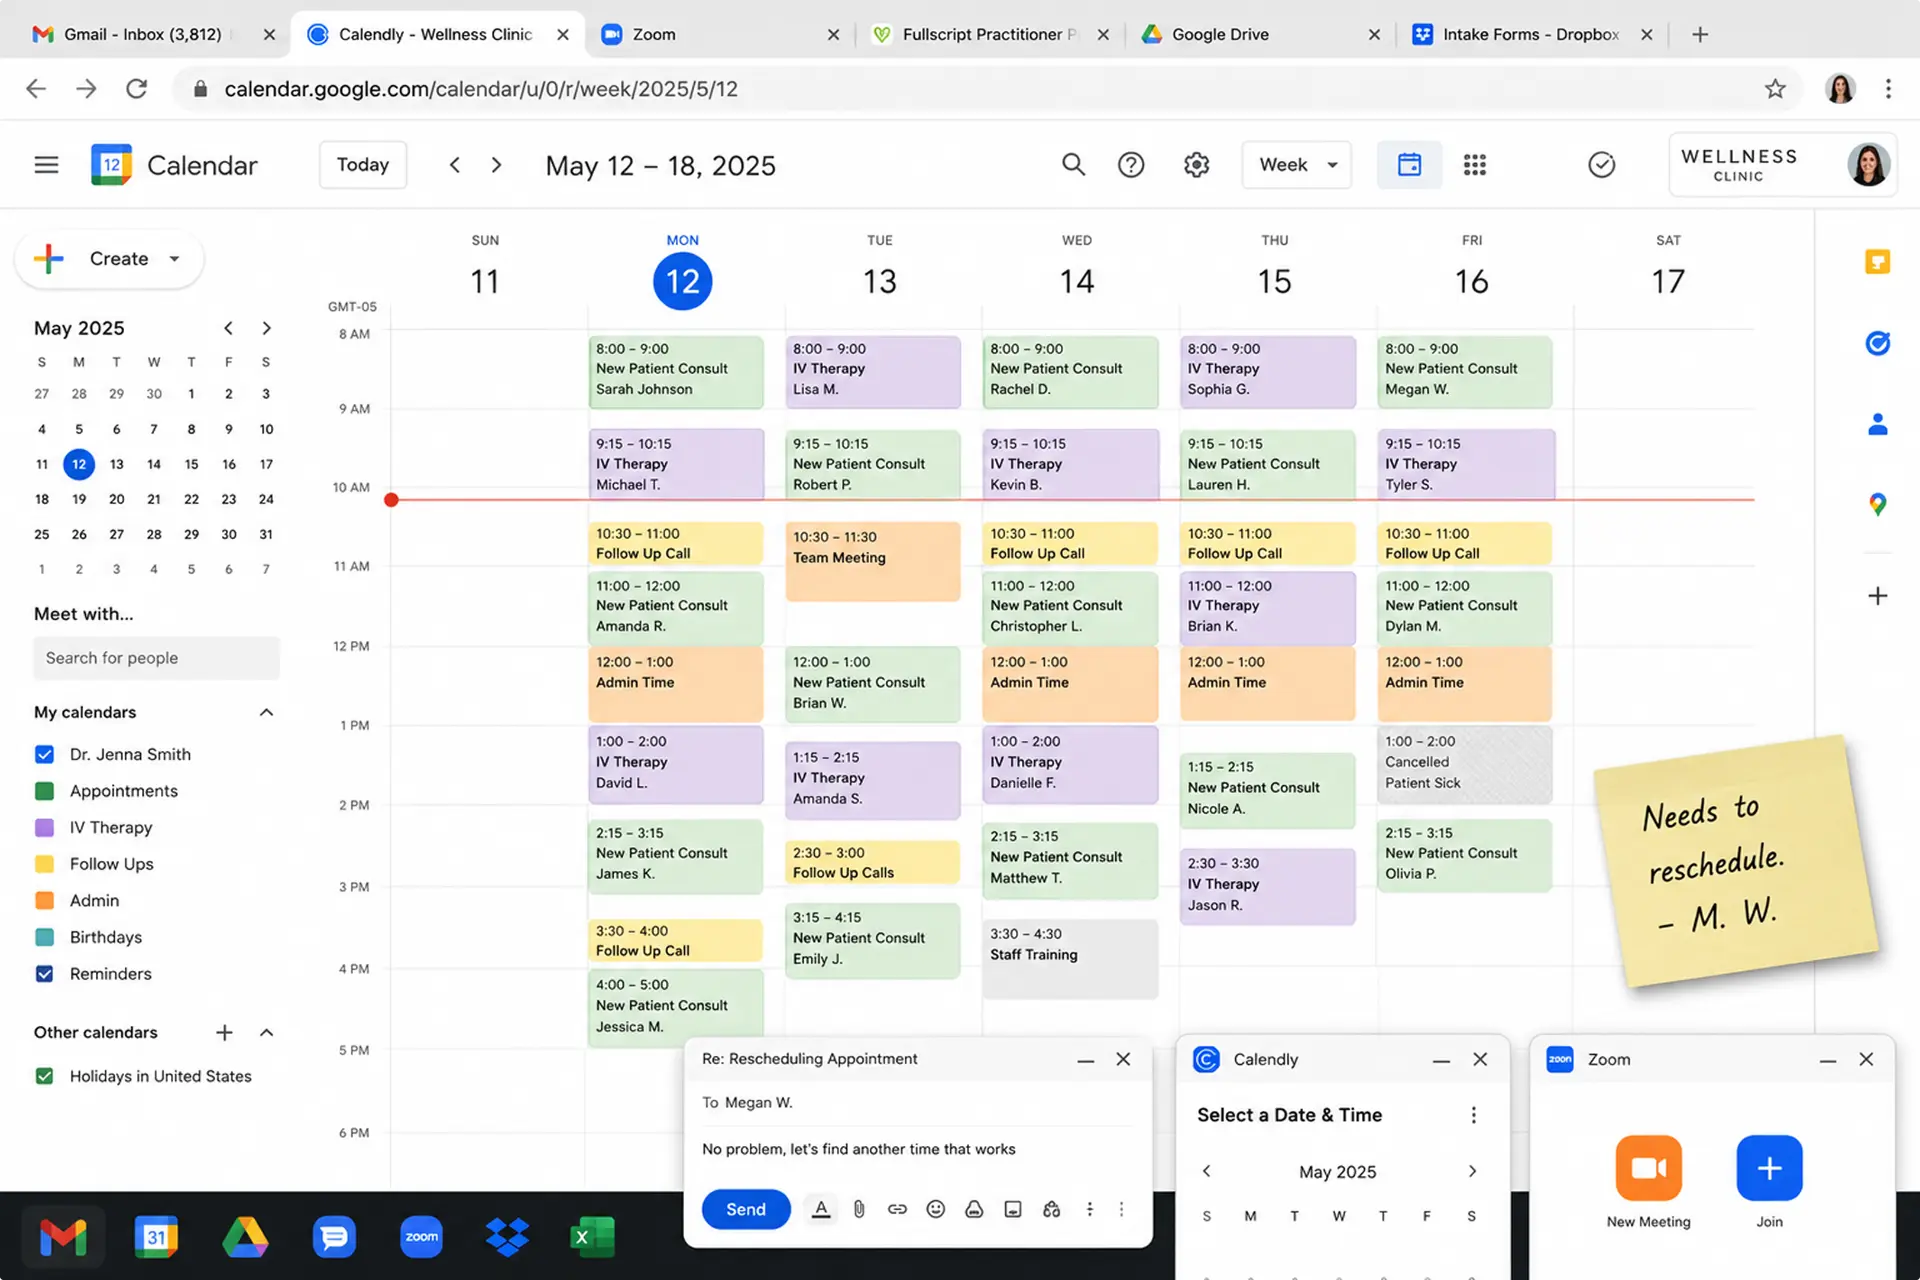Go to next week arrow
The height and width of the screenshot is (1280, 1920).
coord(497,165)
